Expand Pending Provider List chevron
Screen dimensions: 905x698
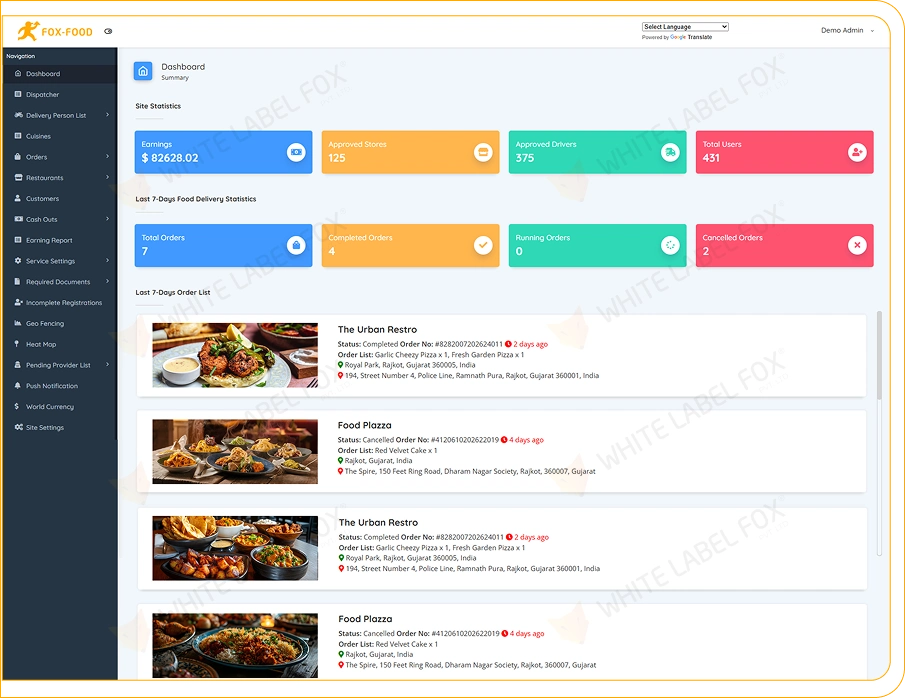click(x=108, y=364)
